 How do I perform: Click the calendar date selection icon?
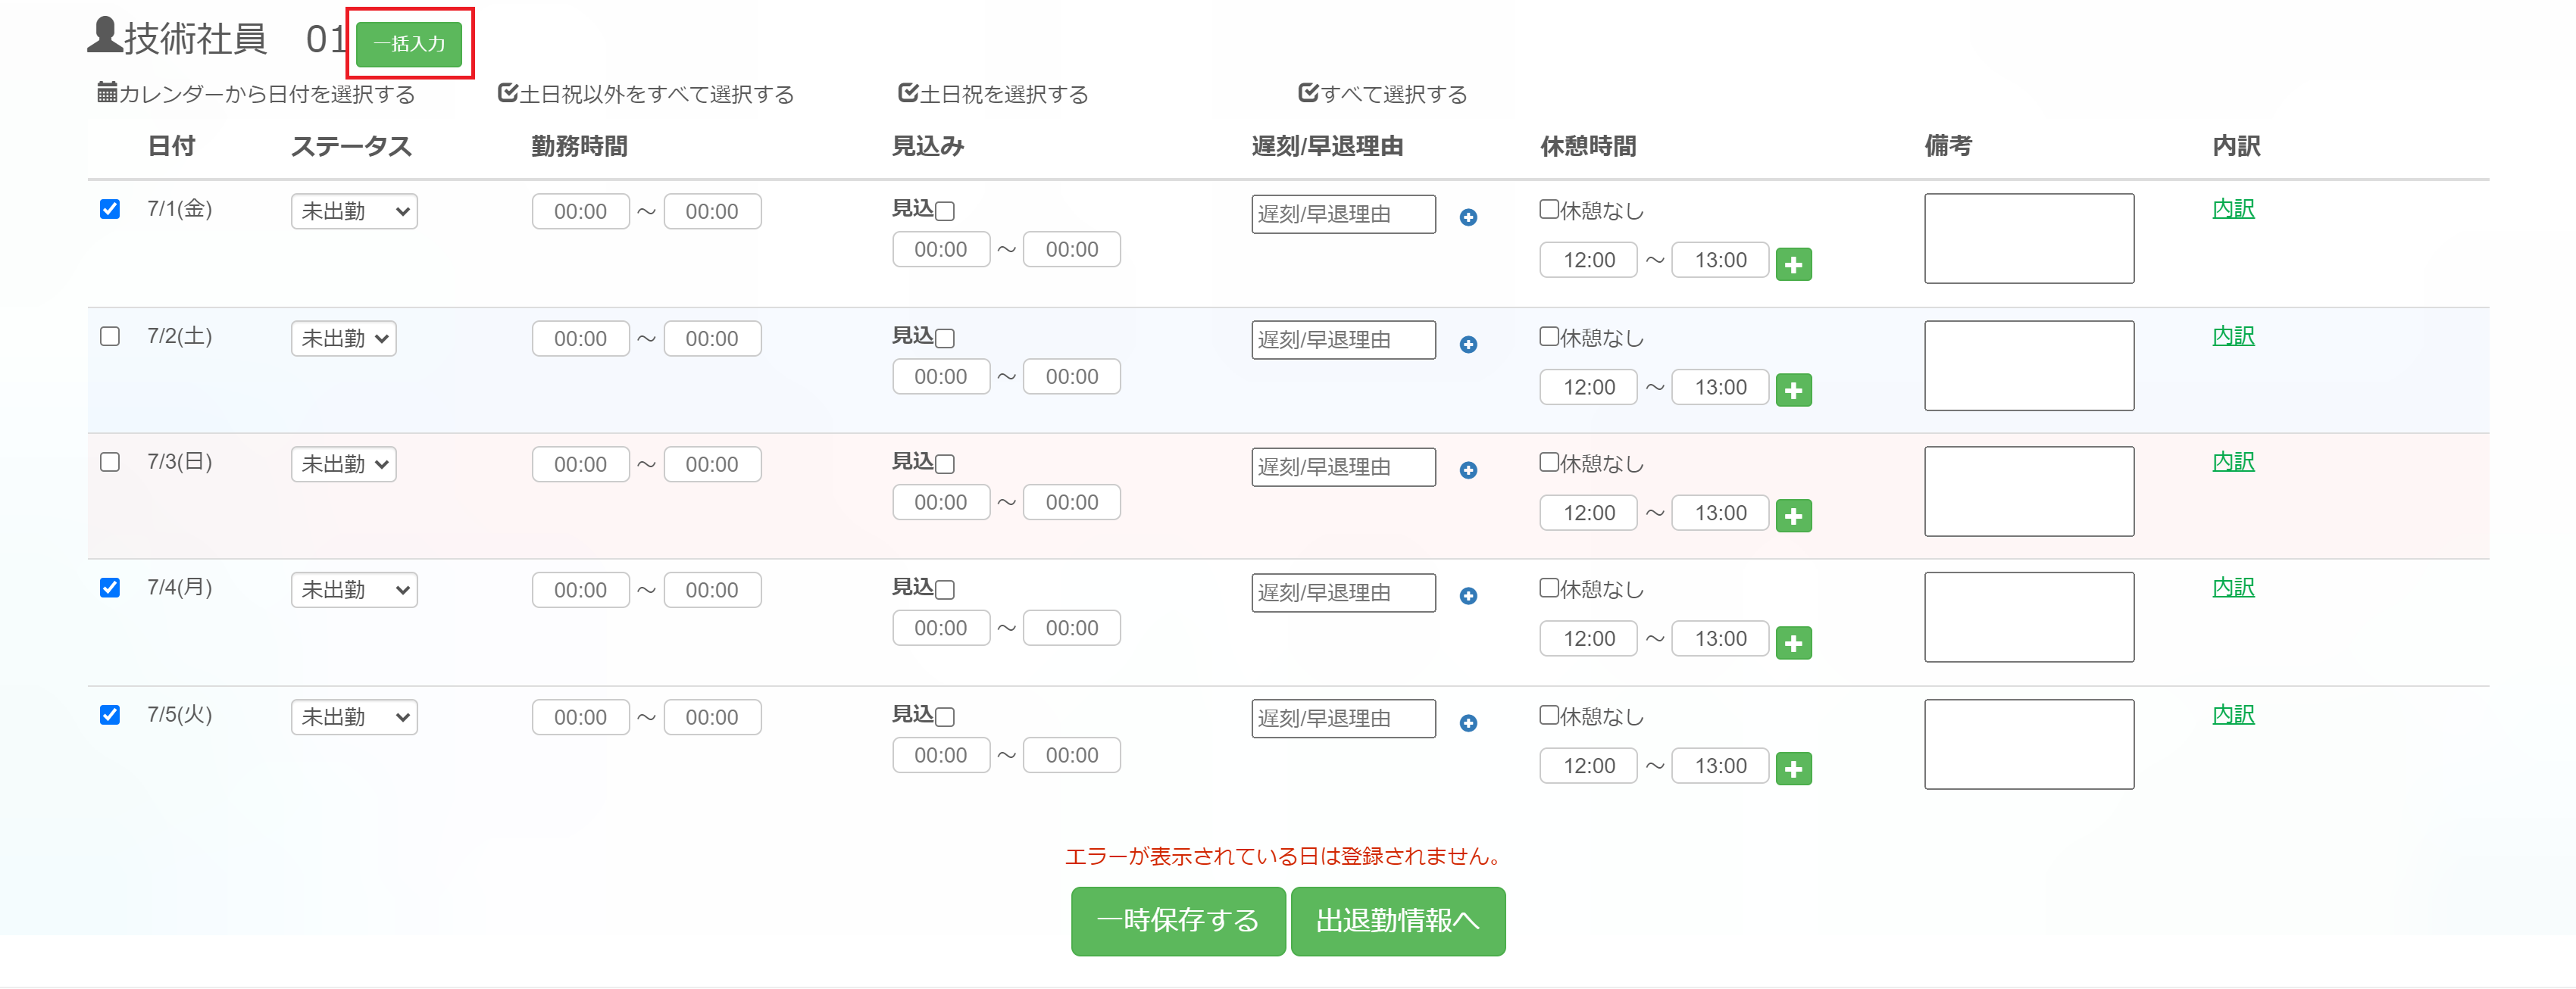pyautogui.click(x=107, y=93)
